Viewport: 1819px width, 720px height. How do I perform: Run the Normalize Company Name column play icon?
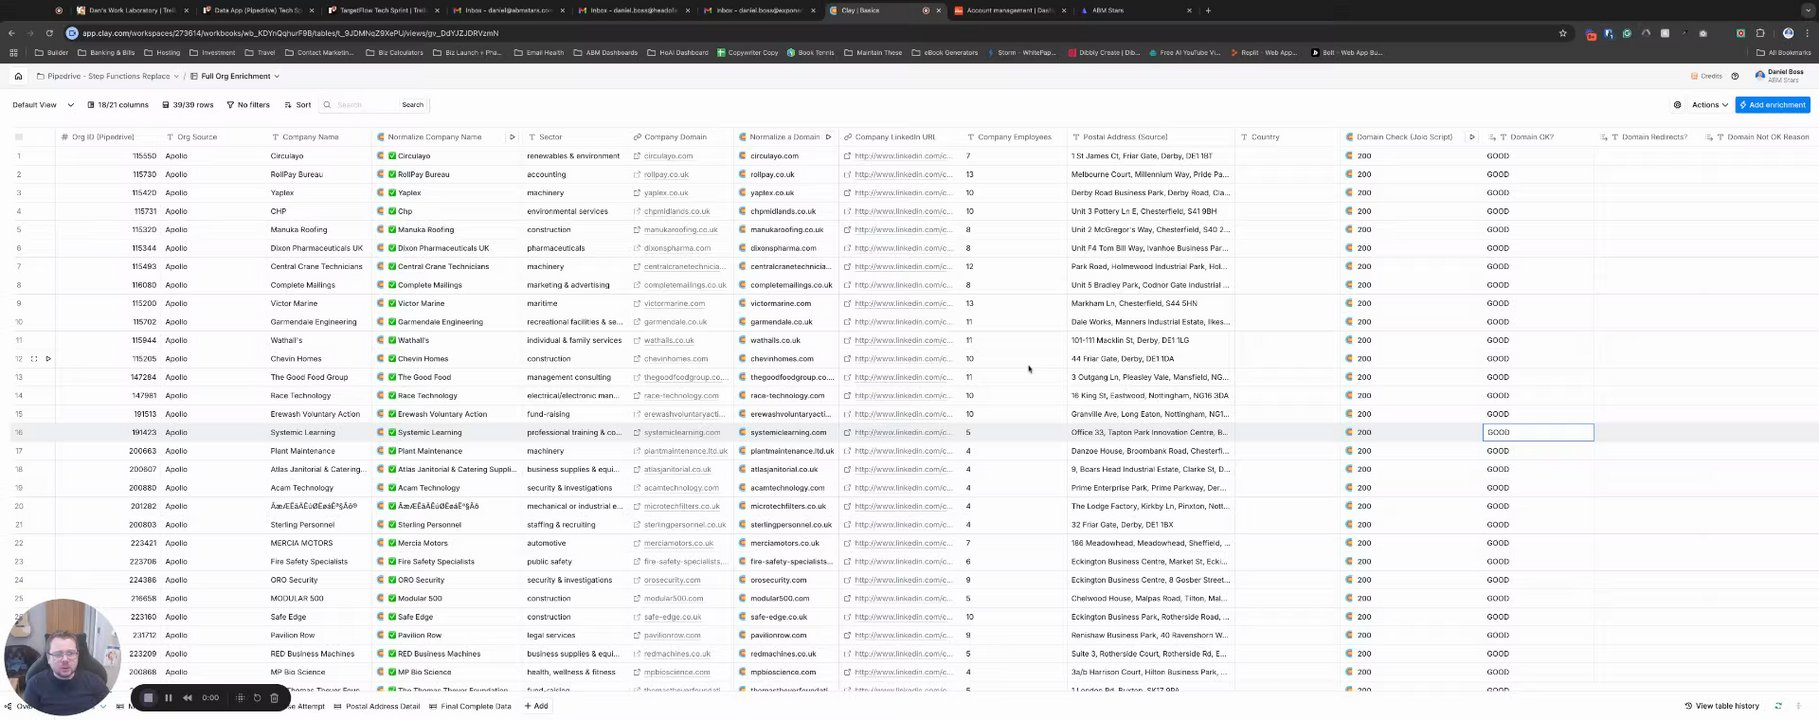[512, 137]
